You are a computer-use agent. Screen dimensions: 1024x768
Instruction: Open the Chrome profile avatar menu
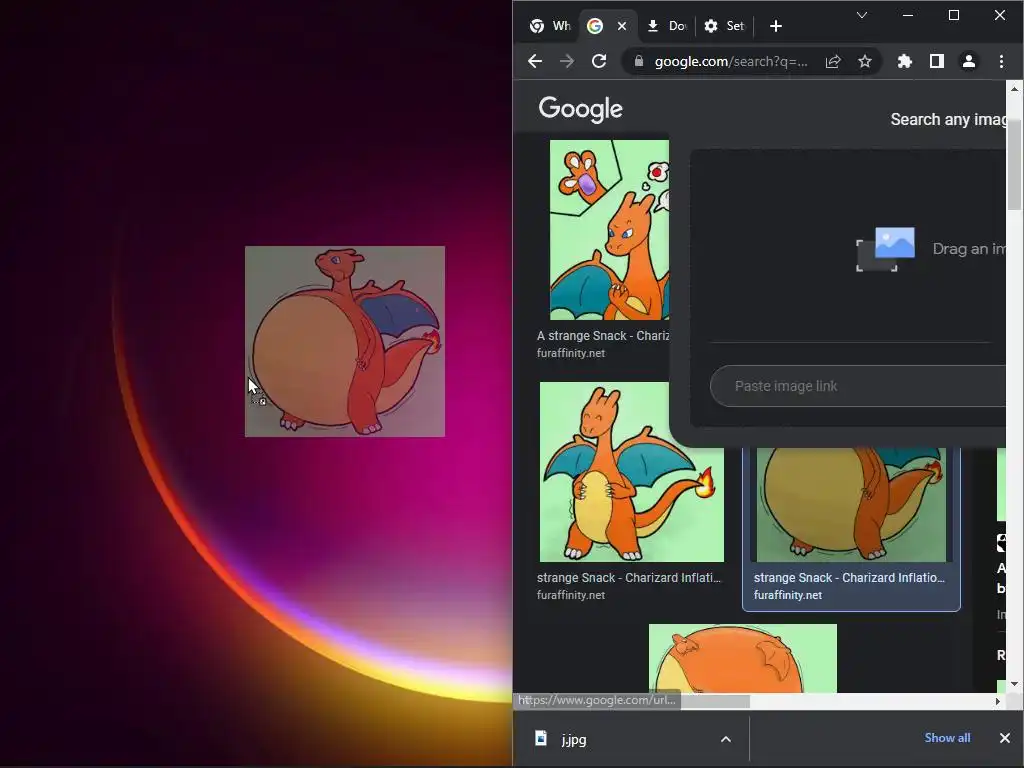tap(968, 61)
